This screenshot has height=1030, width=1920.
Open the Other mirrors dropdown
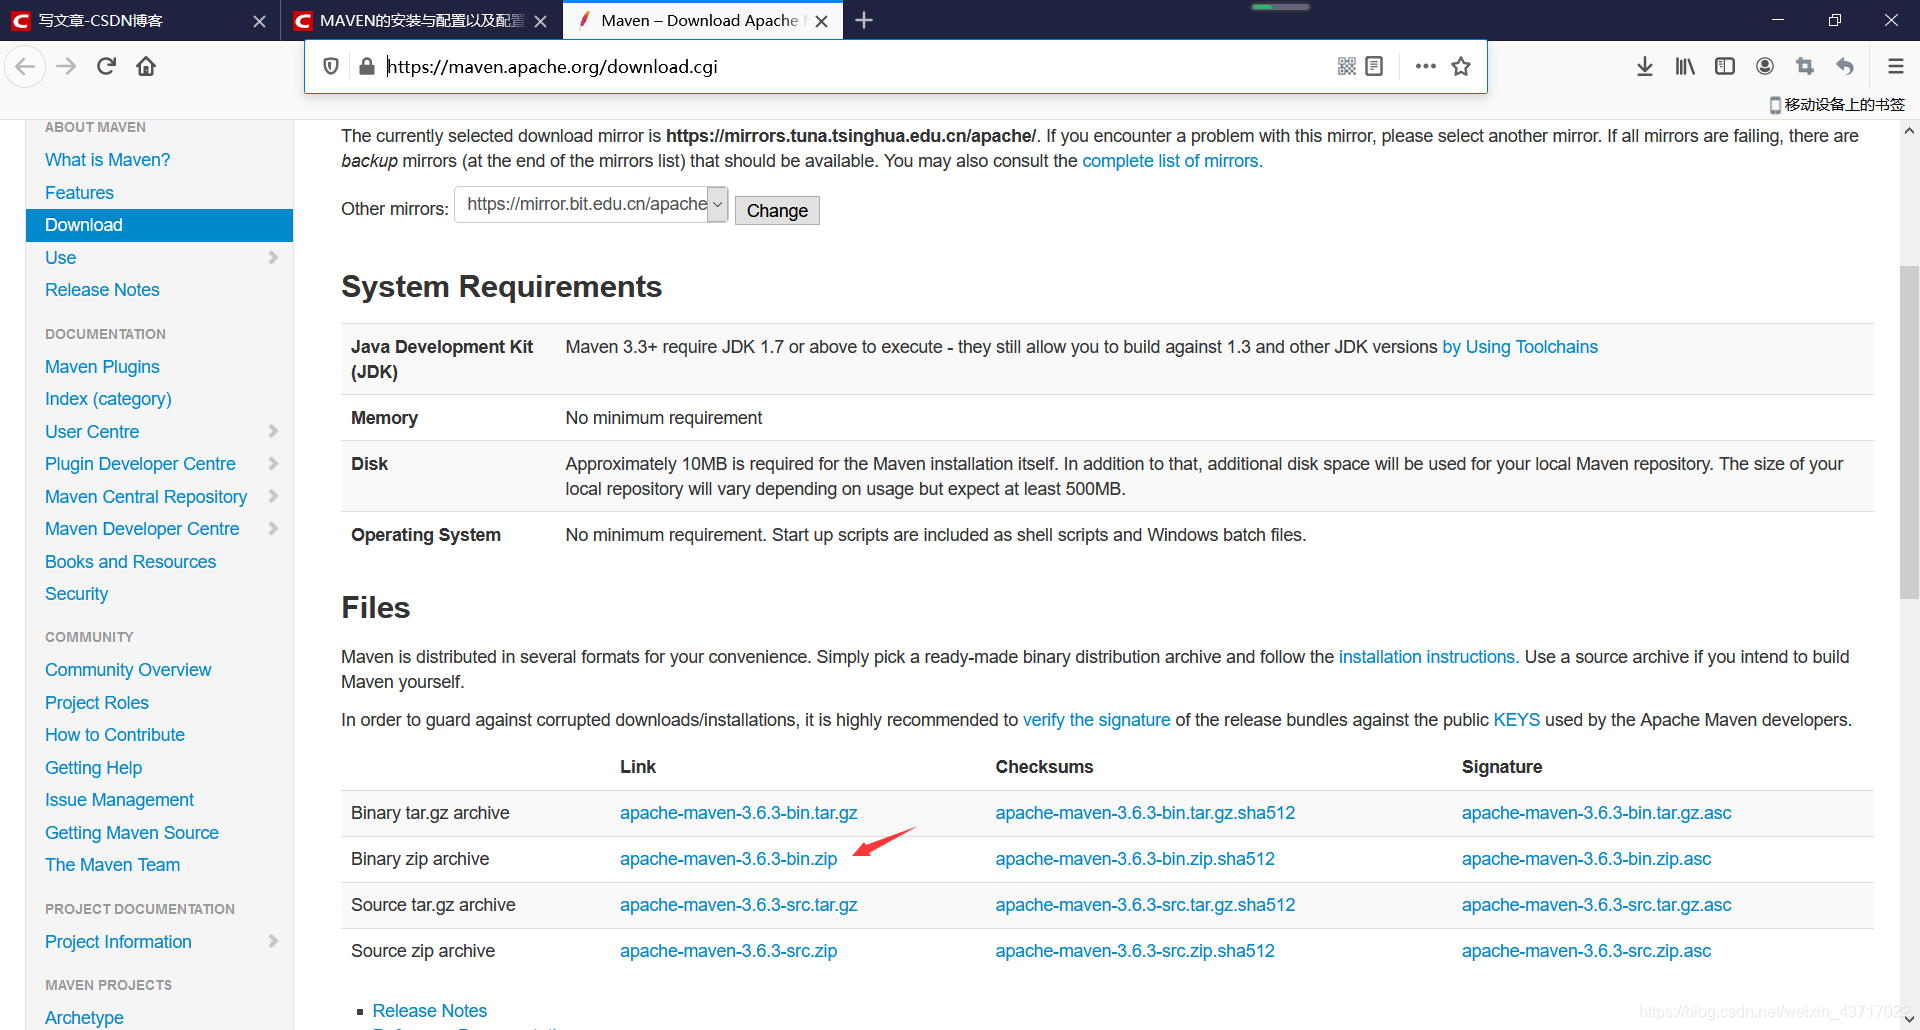tap(591, 205)
